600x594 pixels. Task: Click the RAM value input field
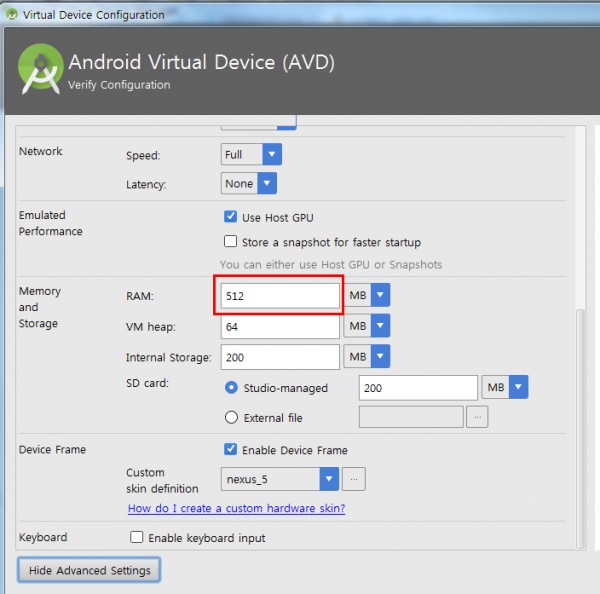[280, 295]
